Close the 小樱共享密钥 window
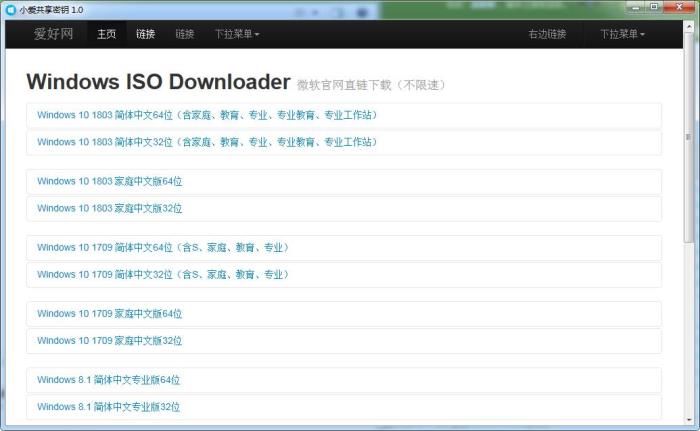The image size is (700, 431). tap(679, 7)
